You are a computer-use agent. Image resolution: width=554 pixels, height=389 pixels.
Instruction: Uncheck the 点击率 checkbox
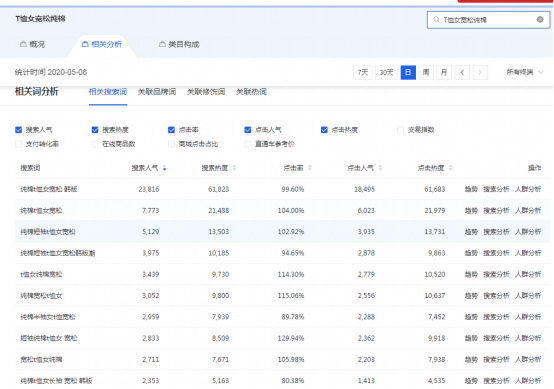[x=171, y=130]
